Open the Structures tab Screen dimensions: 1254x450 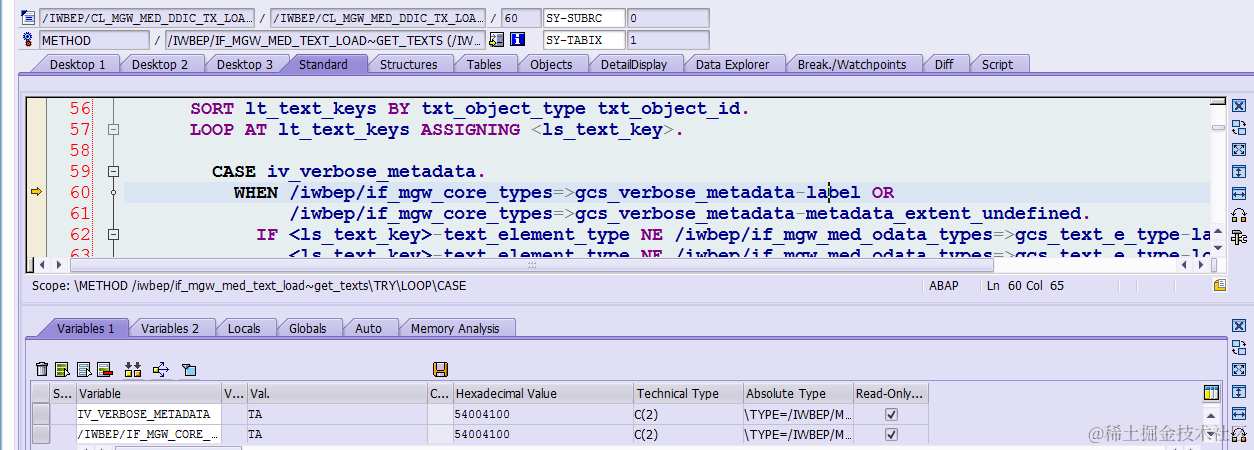(408, 64)
